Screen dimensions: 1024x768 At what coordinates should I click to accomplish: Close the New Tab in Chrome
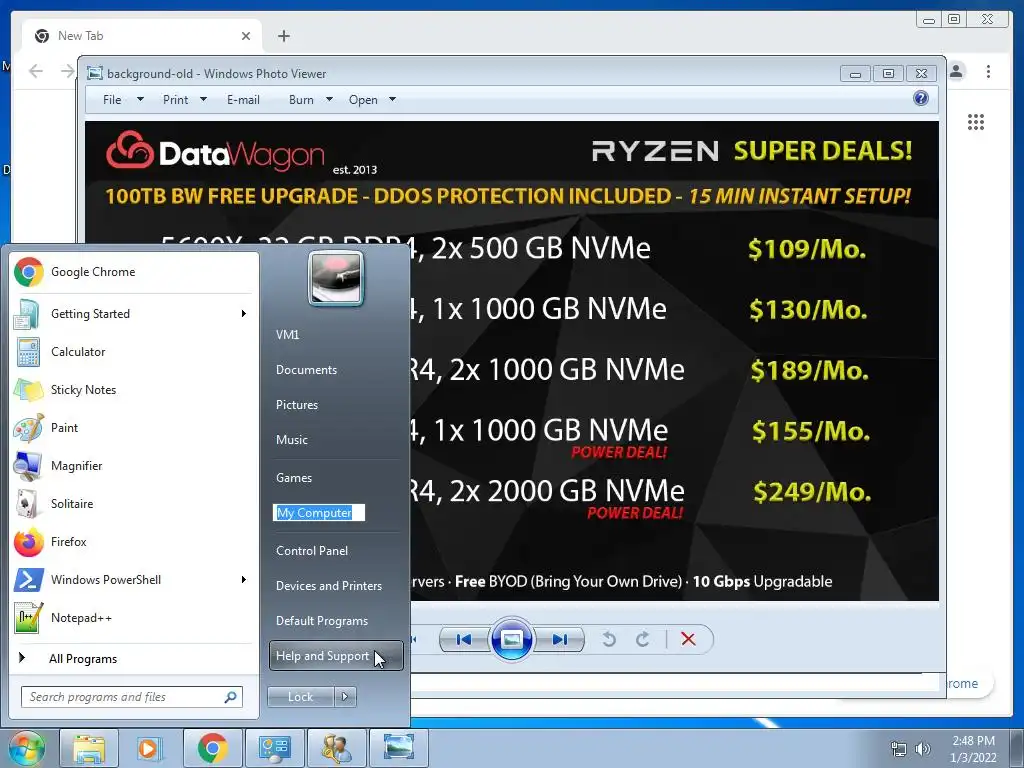246,36
